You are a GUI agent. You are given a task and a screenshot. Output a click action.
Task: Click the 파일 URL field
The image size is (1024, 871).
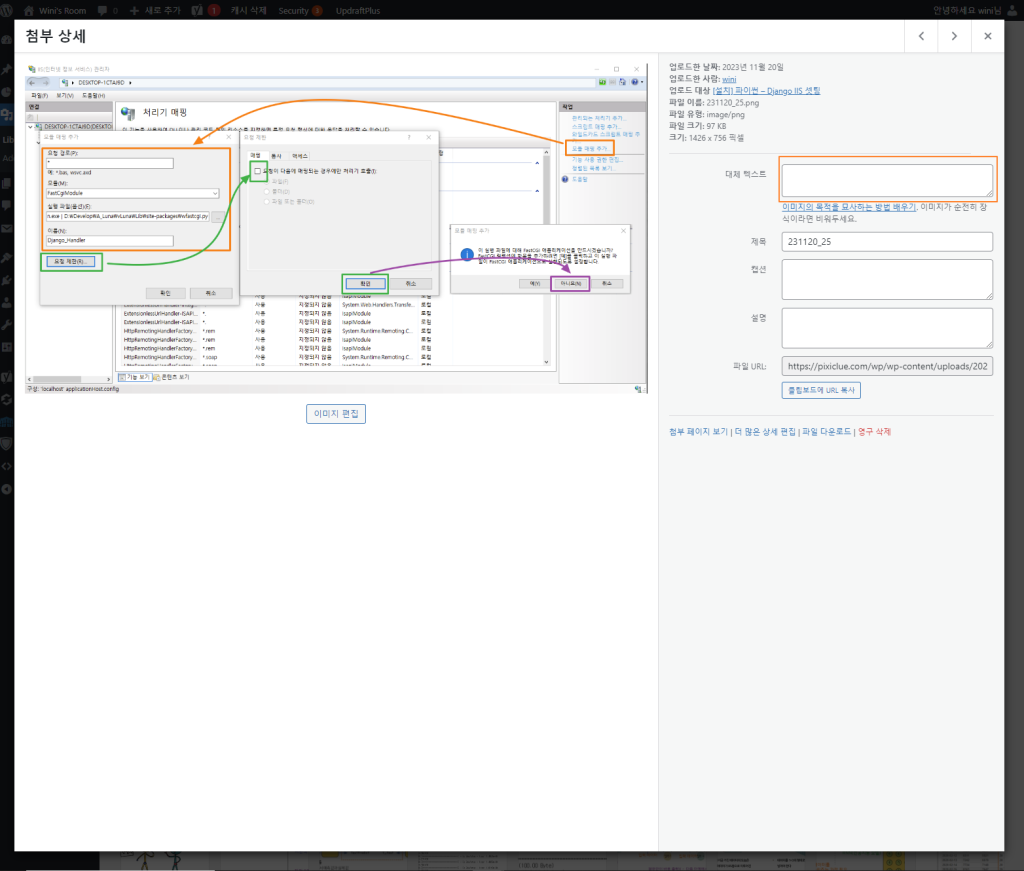(887, 366)
